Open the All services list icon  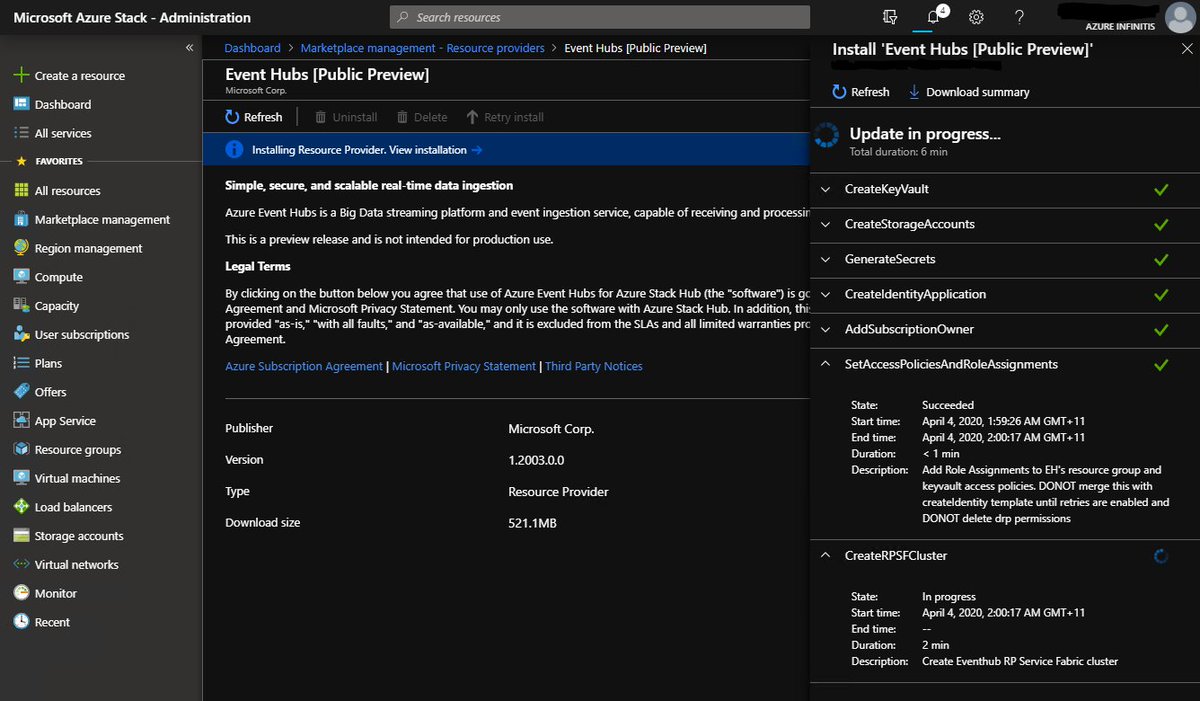21,133
